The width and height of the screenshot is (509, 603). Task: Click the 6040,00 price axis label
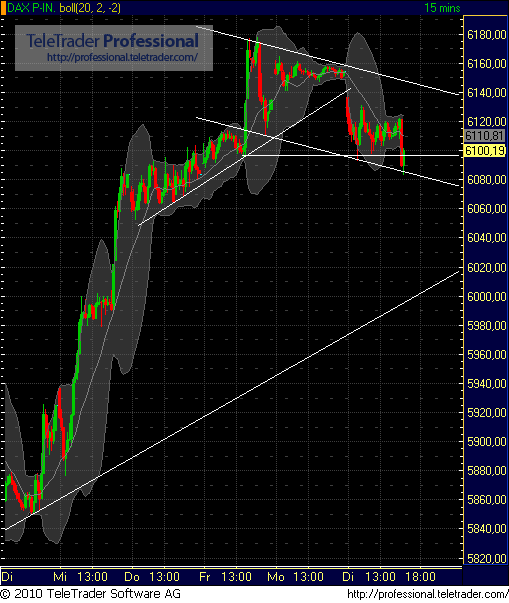coord(486,238)
